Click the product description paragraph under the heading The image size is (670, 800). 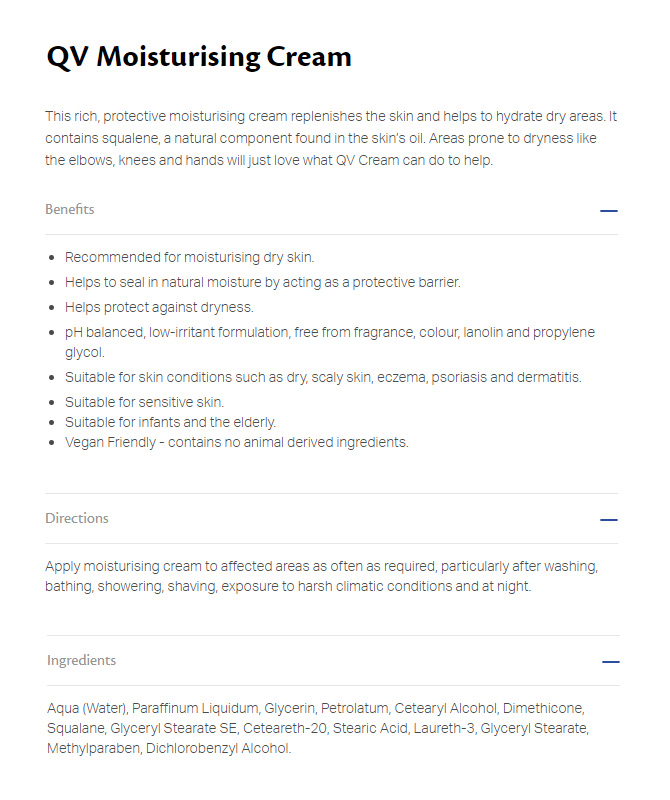coord(331,138)
